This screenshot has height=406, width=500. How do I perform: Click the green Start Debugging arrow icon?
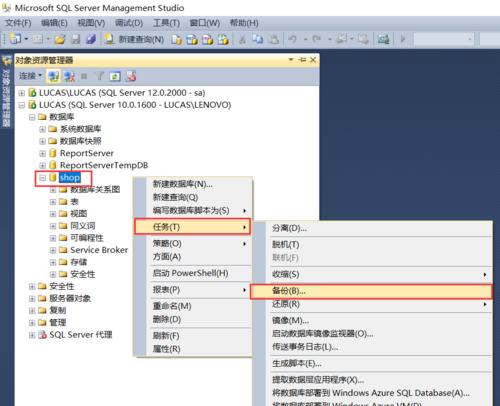pyautogui.click(x=403, y=39)
